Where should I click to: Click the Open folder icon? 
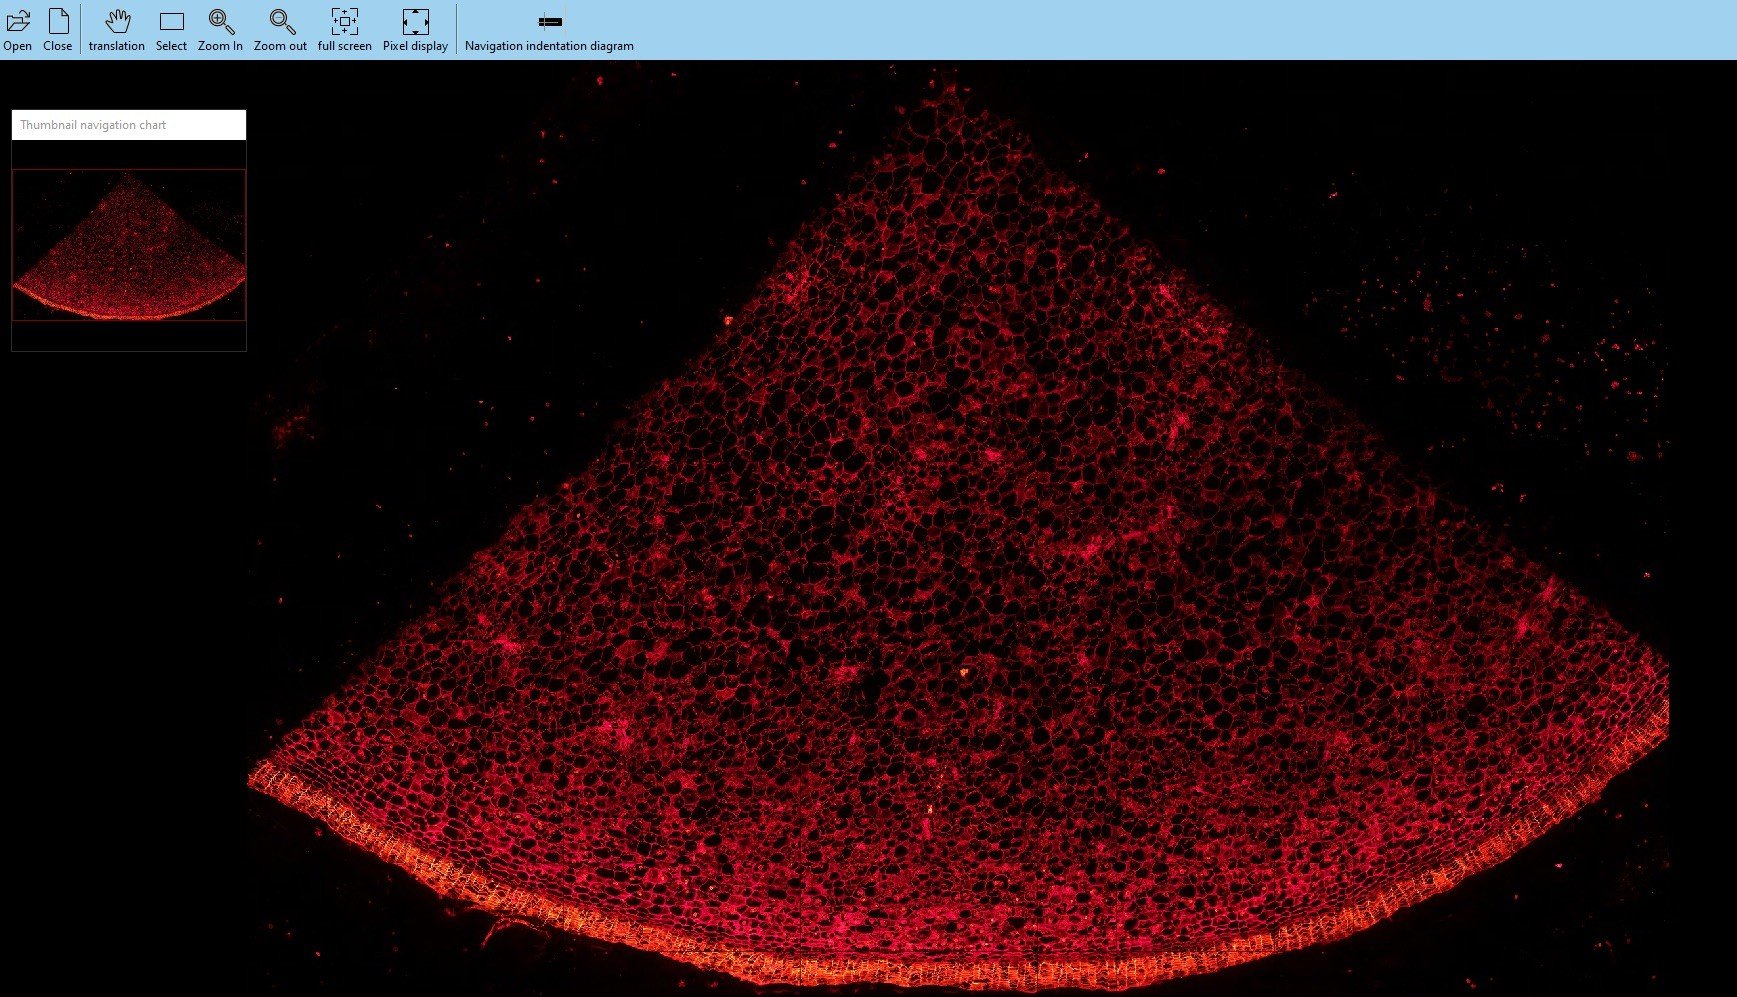click(x=18, y=22)
